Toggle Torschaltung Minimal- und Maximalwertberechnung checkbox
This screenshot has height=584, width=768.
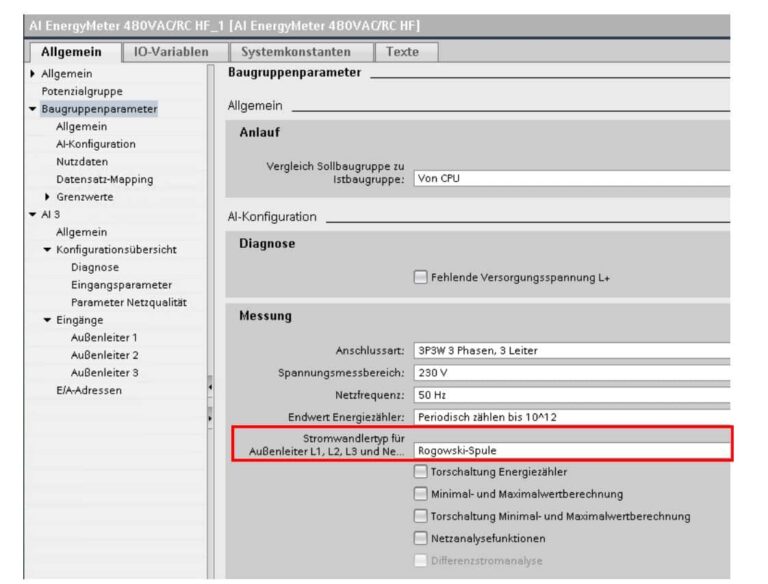point(420,516)
